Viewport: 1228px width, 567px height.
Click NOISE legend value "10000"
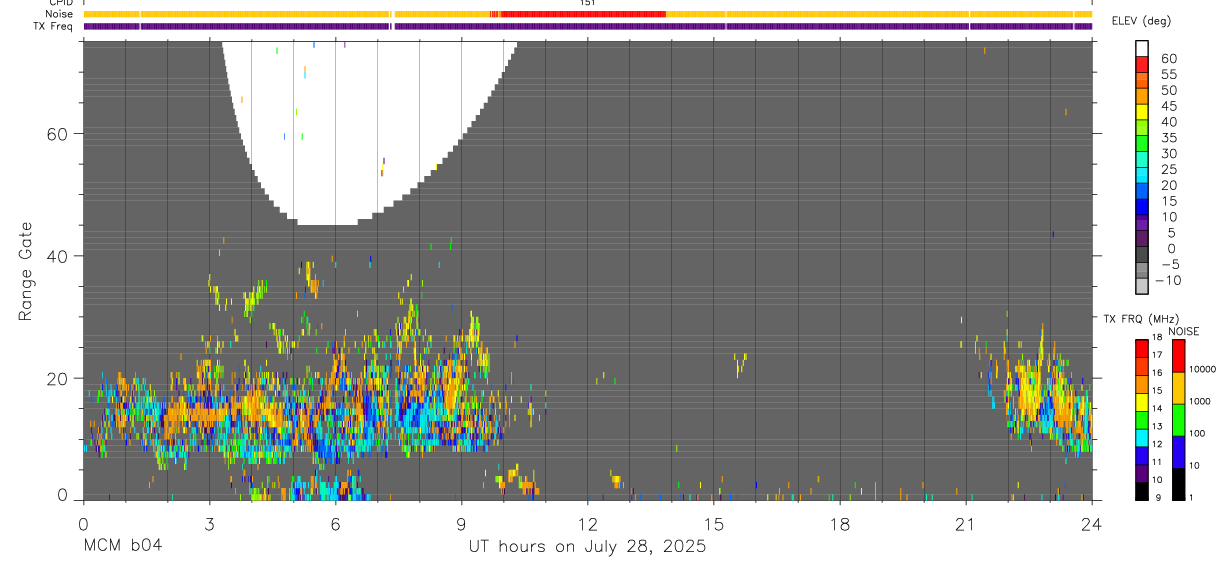tap(1201, 369)
